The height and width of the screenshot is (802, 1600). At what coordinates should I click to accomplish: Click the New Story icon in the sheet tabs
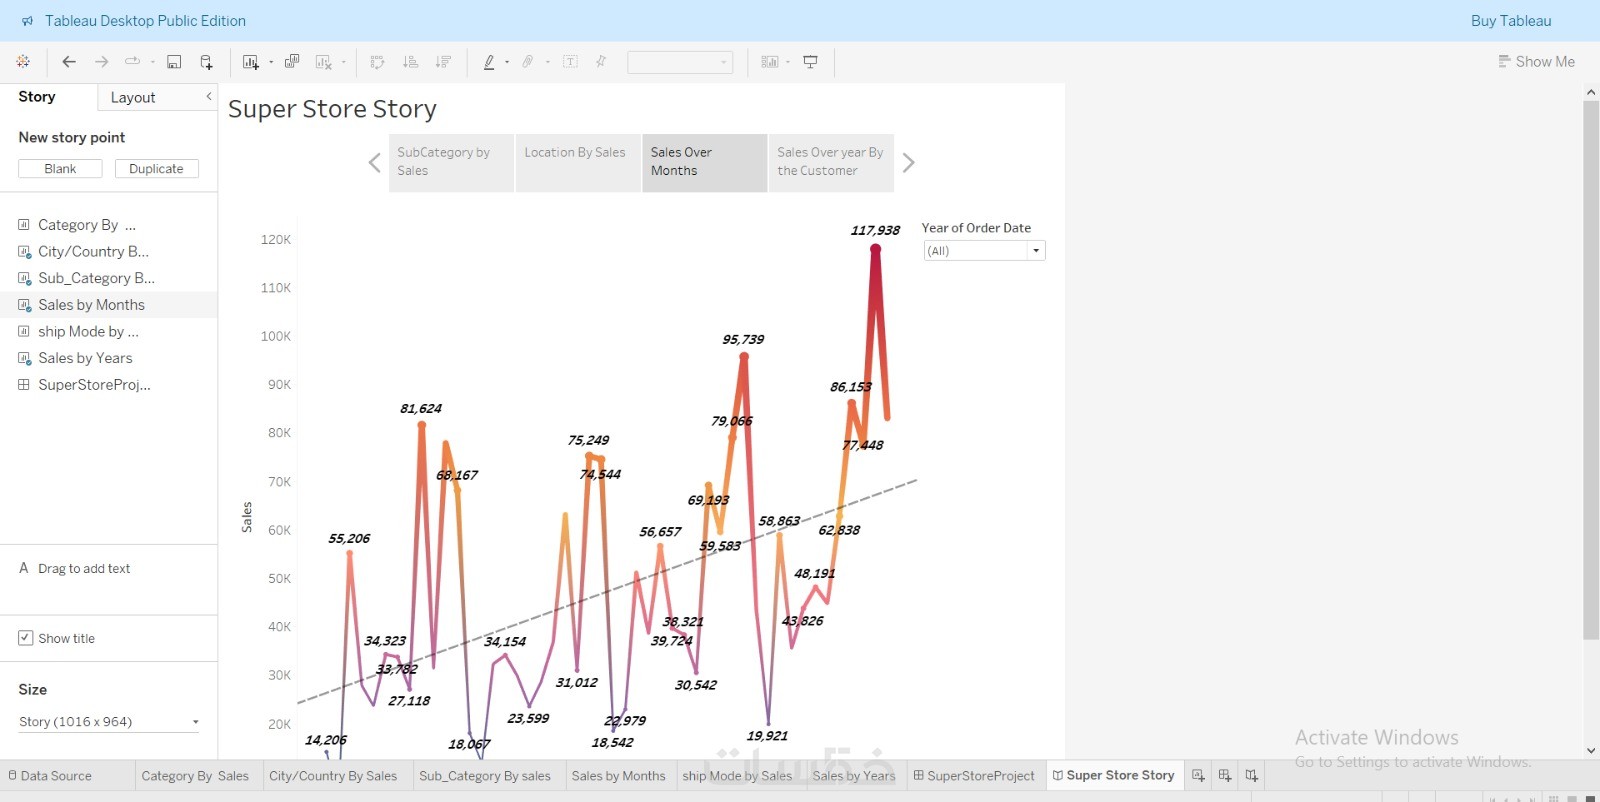[x=1251, y=775]
